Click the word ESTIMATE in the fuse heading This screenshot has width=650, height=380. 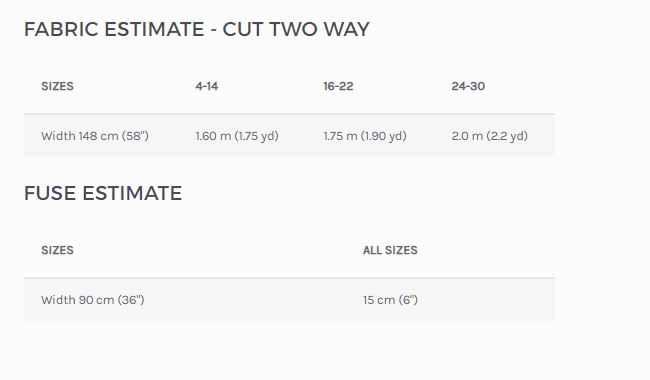click(x=132, y=194)
